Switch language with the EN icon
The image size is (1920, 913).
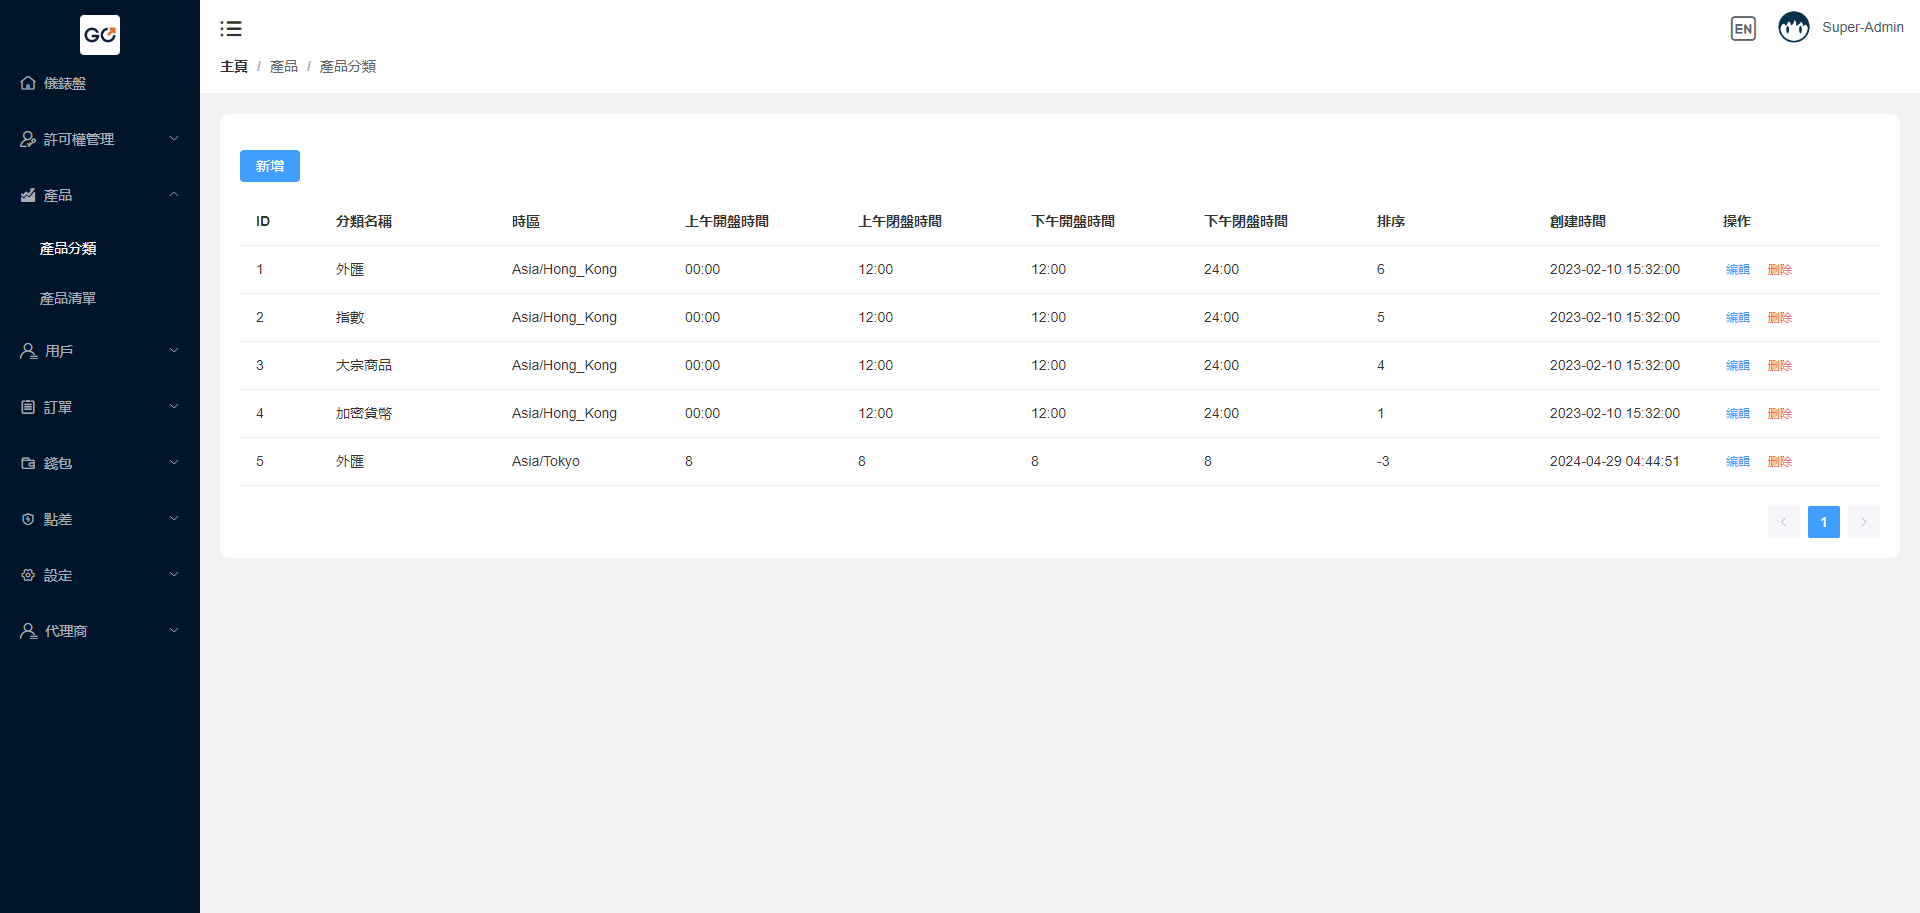[x=1743, y=29]
